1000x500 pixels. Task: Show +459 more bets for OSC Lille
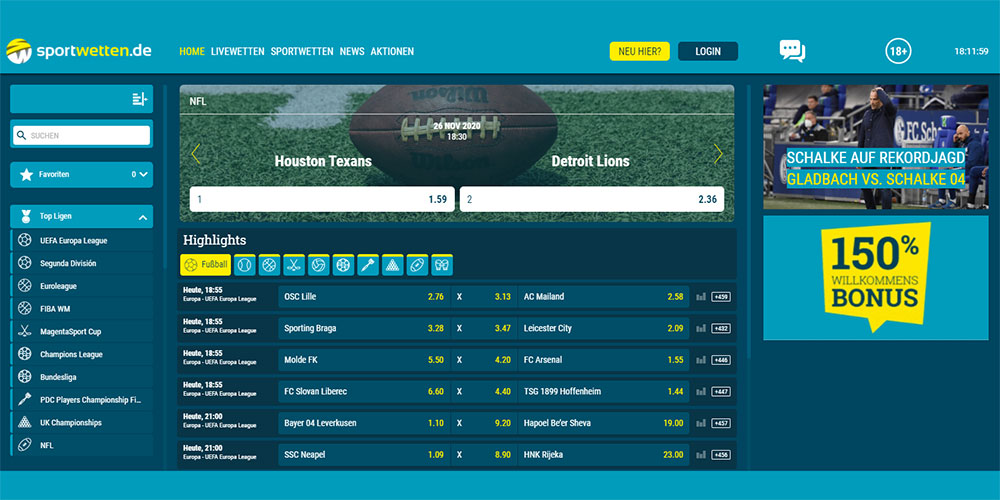click(x=721, y=297)
